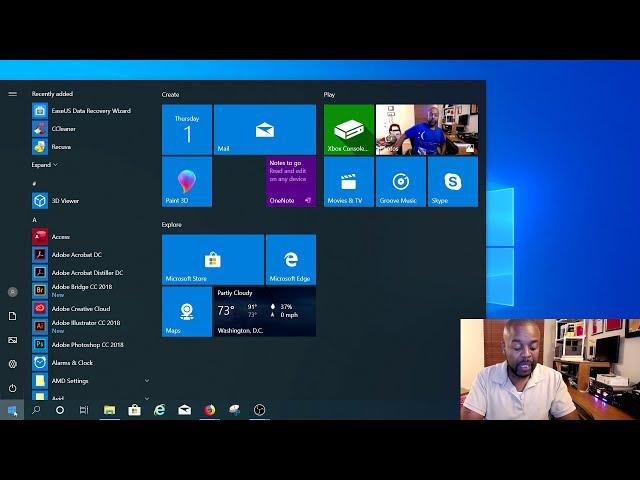The height and width of the screenshot is (480, 640).
Task: Open Firefox from the taskbar
Action: pos(209,410)
